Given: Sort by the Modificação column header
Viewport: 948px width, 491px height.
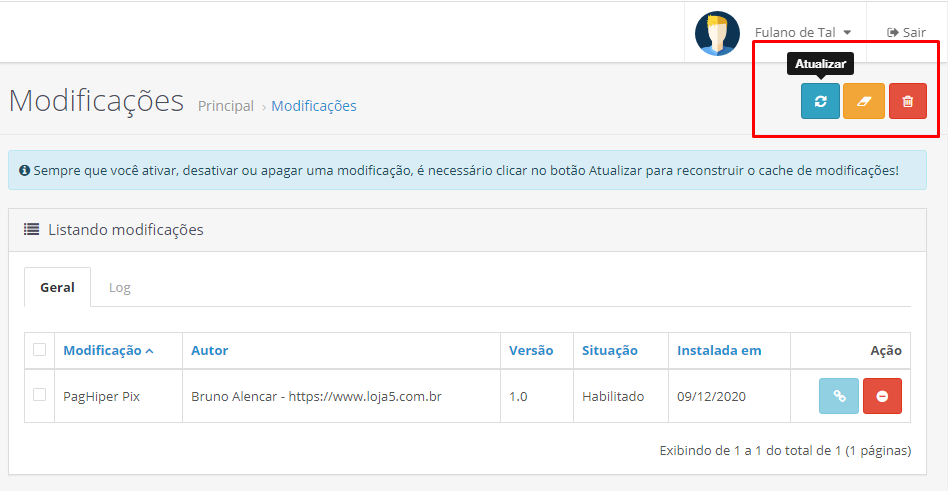Looking at the screenshot, I should pyautogui.click(x=108, y=351).
